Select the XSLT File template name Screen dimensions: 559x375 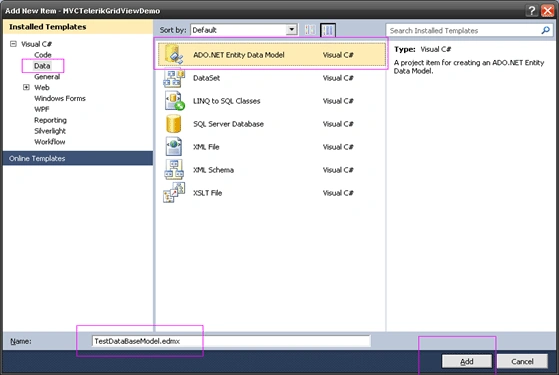207,193
